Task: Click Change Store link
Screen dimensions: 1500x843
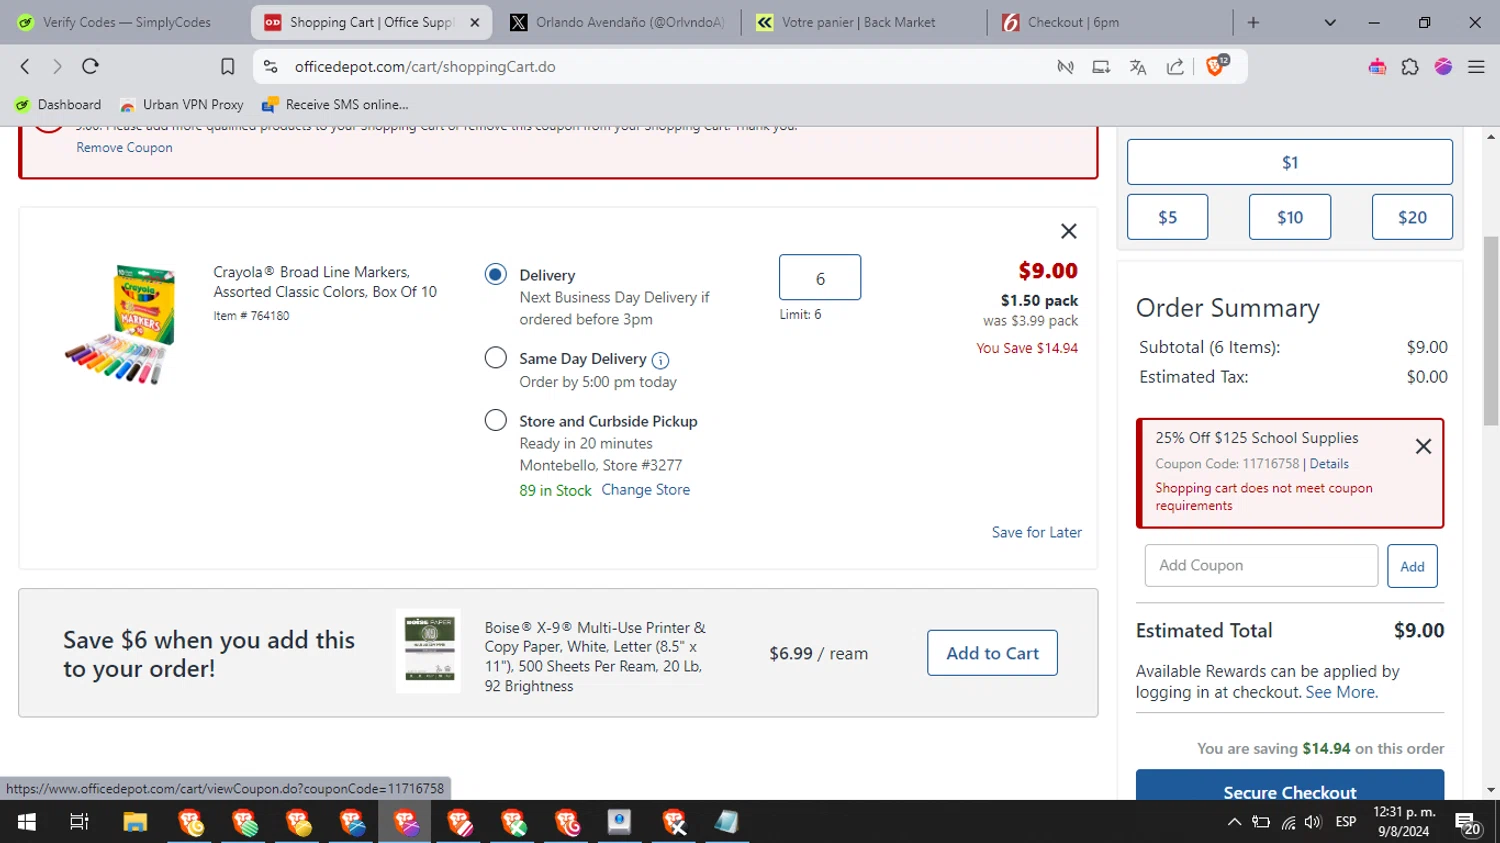Action: (x=645, y=489)
